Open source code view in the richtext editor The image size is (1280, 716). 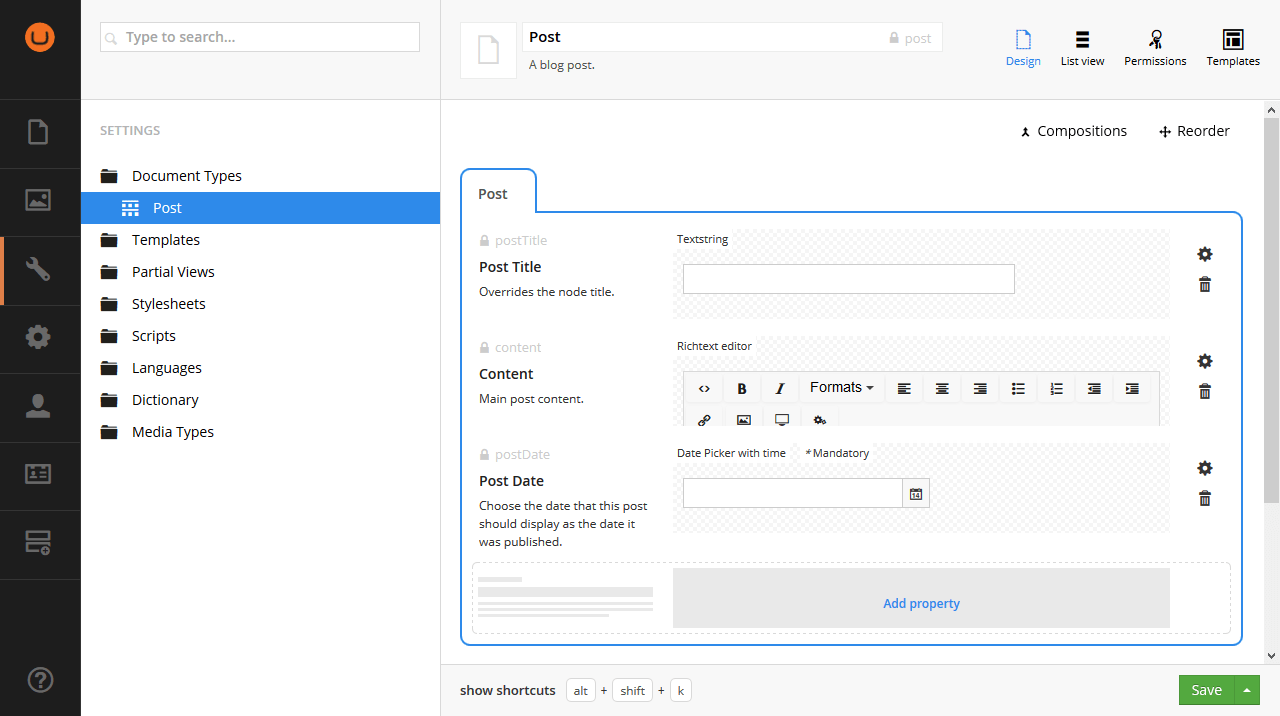704,388
